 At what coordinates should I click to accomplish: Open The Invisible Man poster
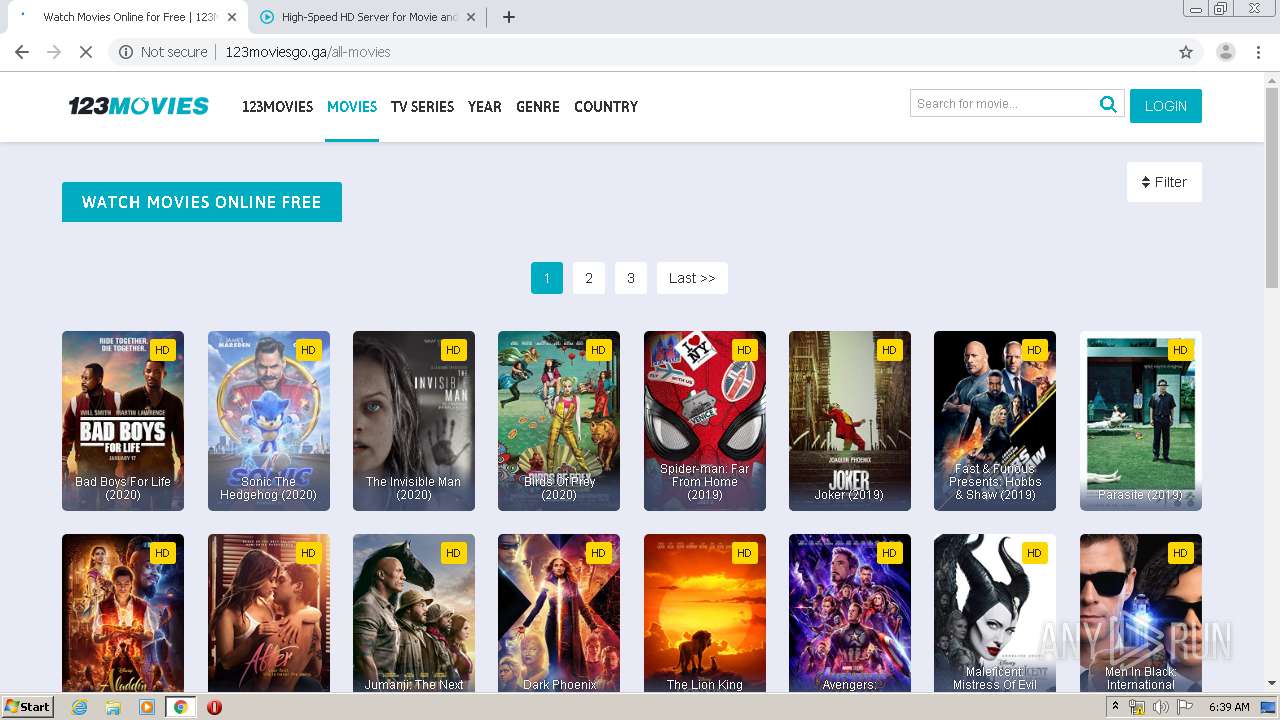(x=414, y=421)
